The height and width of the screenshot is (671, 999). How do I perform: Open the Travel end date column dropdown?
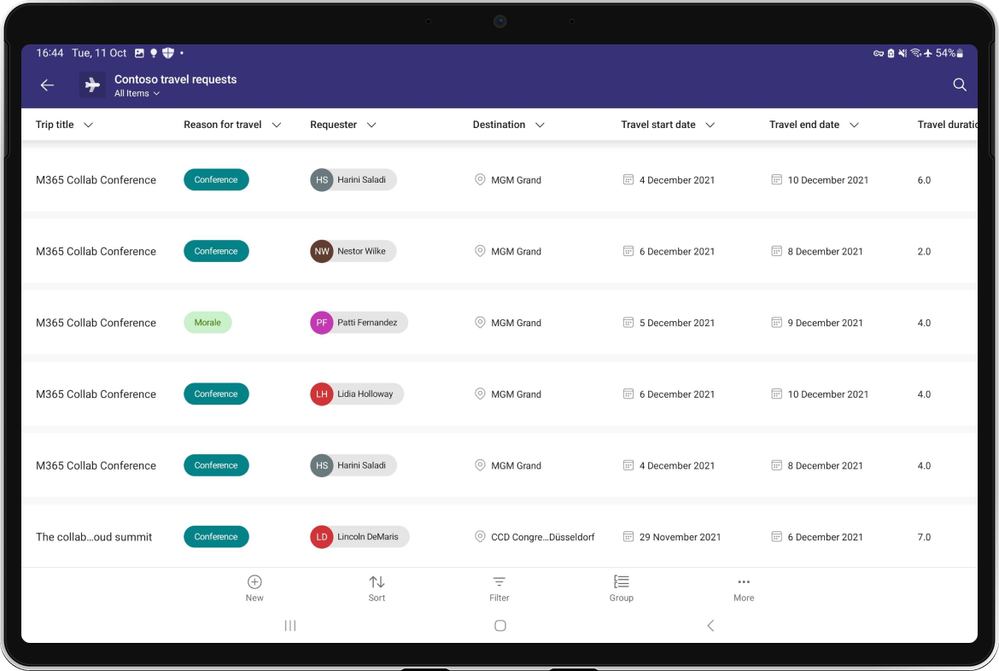click(854, 125)
